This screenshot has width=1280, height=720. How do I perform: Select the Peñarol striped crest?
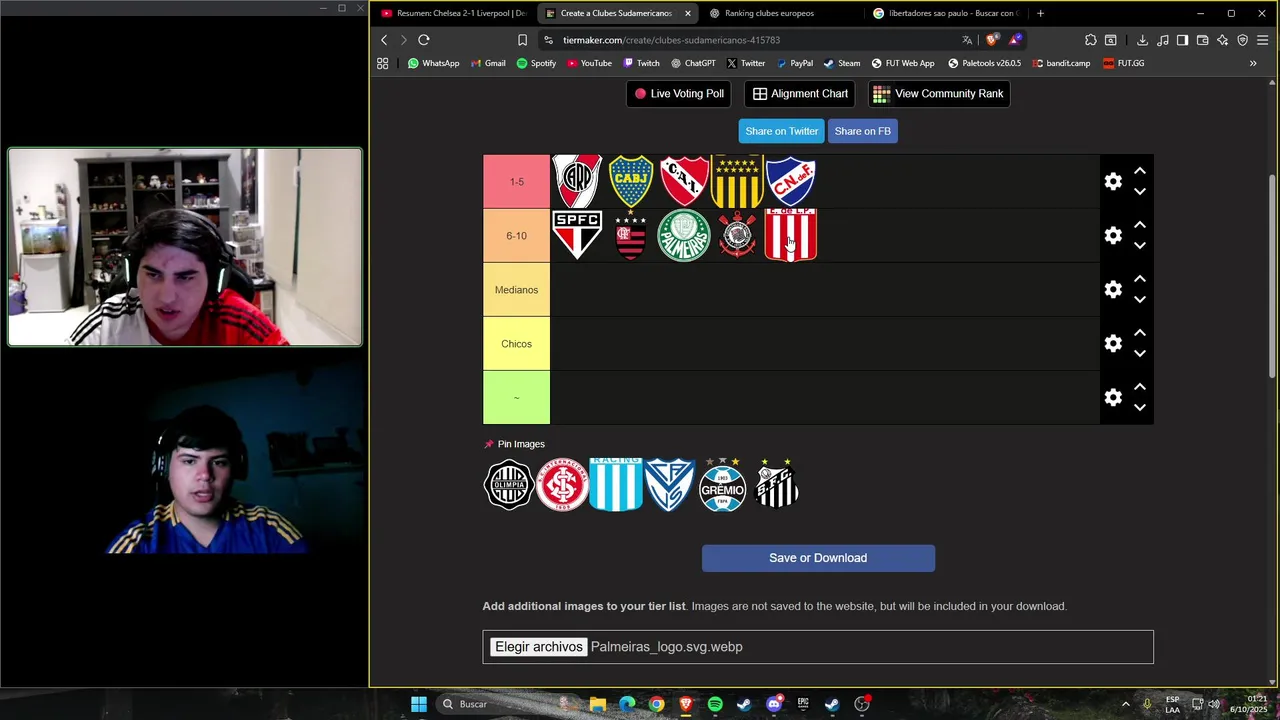coord(737,181)
